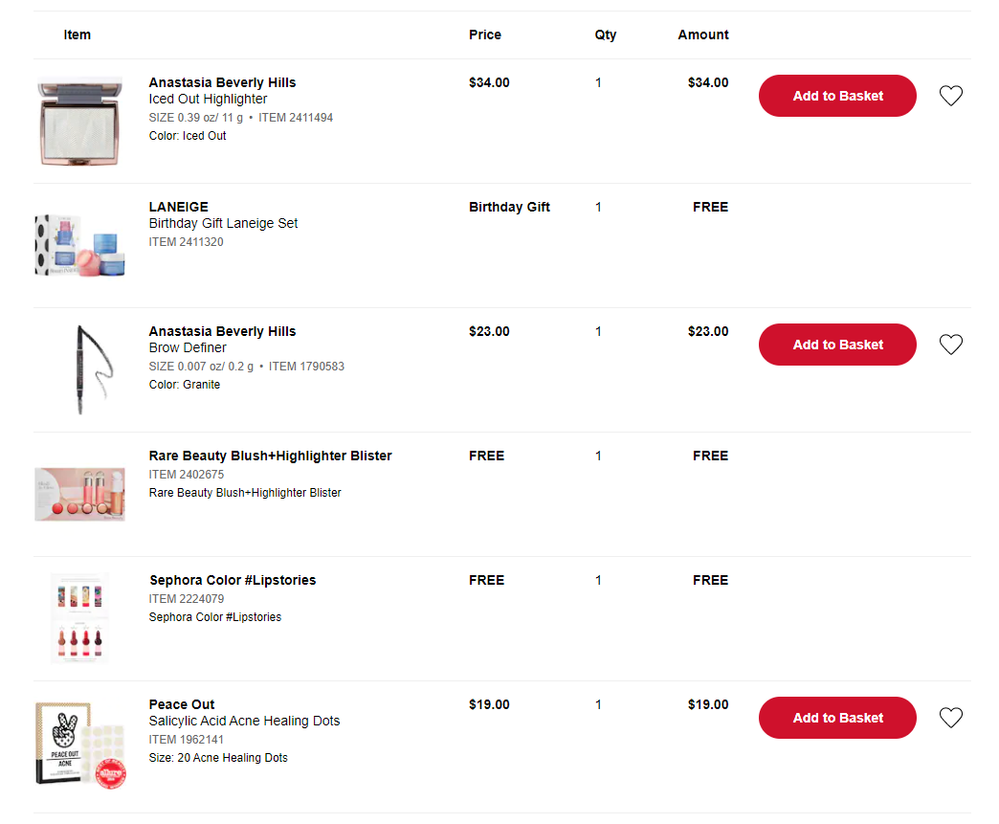Click the Price column header
The width and height of the screenshot is (999, 824).
[x=485, y=34]
